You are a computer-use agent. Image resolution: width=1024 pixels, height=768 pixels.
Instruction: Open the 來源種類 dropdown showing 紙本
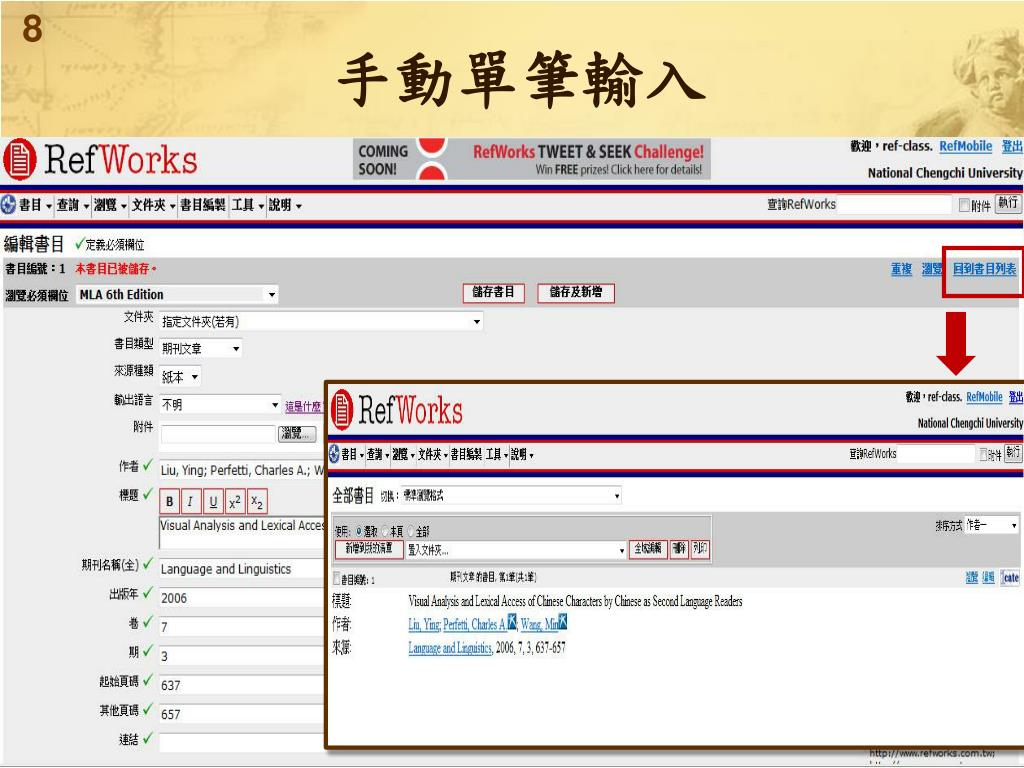[x=180, y=377]
